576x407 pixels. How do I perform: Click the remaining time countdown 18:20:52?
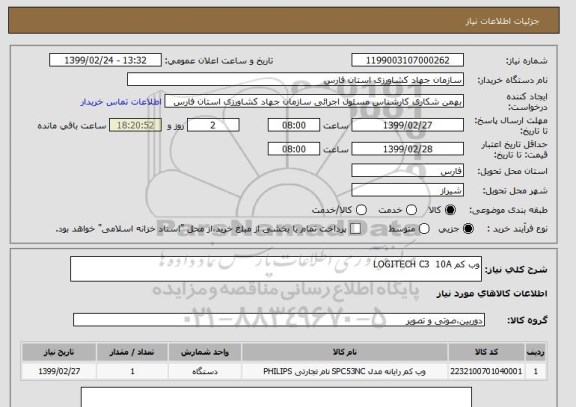coord(135,125)
